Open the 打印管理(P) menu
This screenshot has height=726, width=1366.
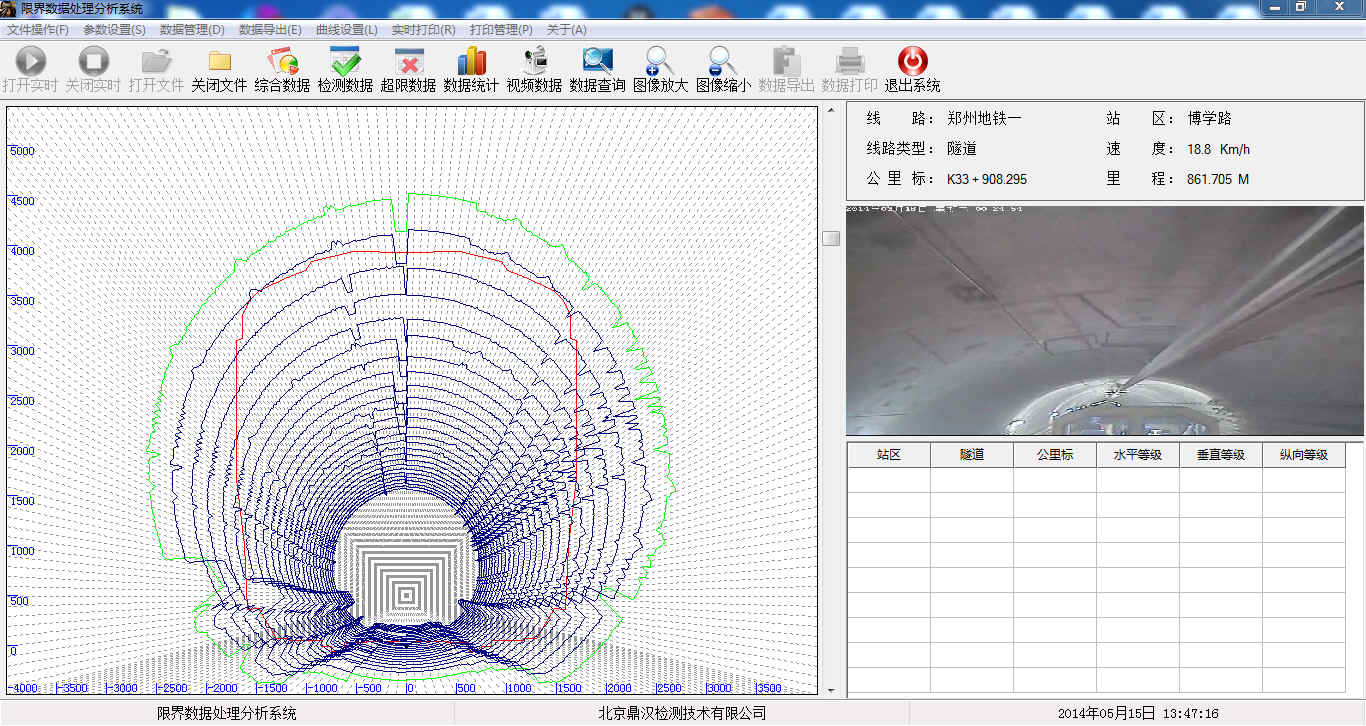coord(501,30)
